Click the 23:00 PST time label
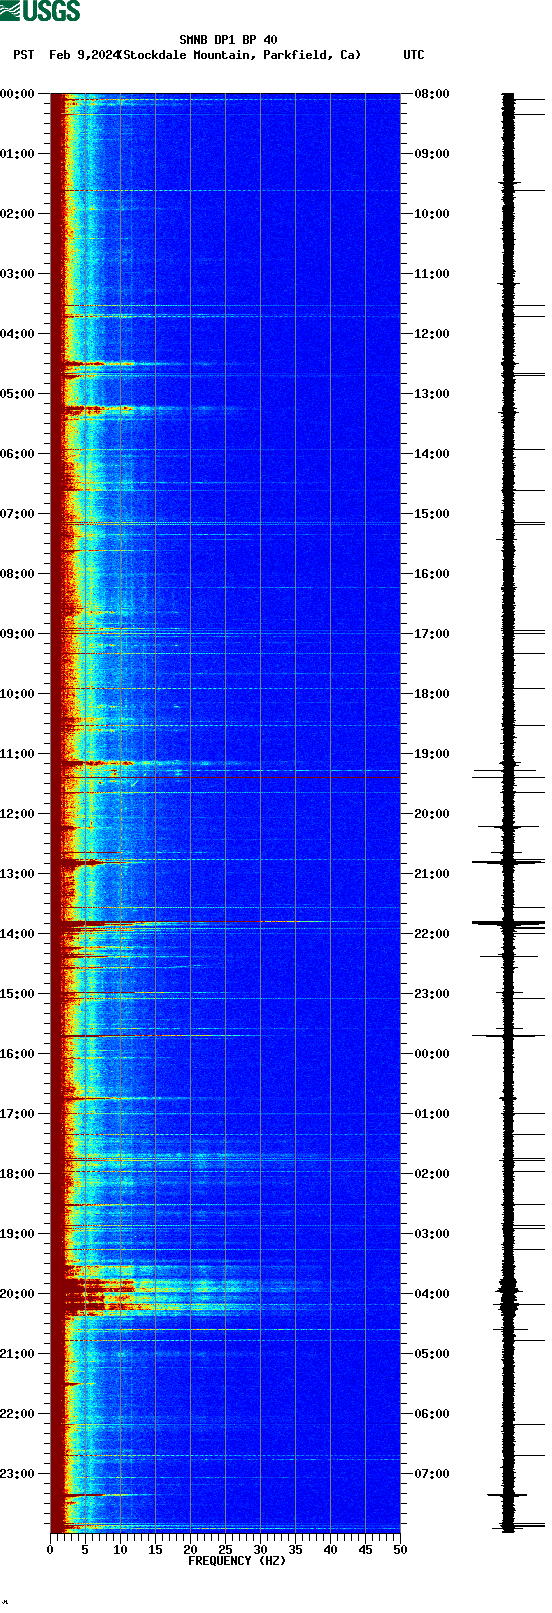The image size is (552, 1613). click(18, 1474)
